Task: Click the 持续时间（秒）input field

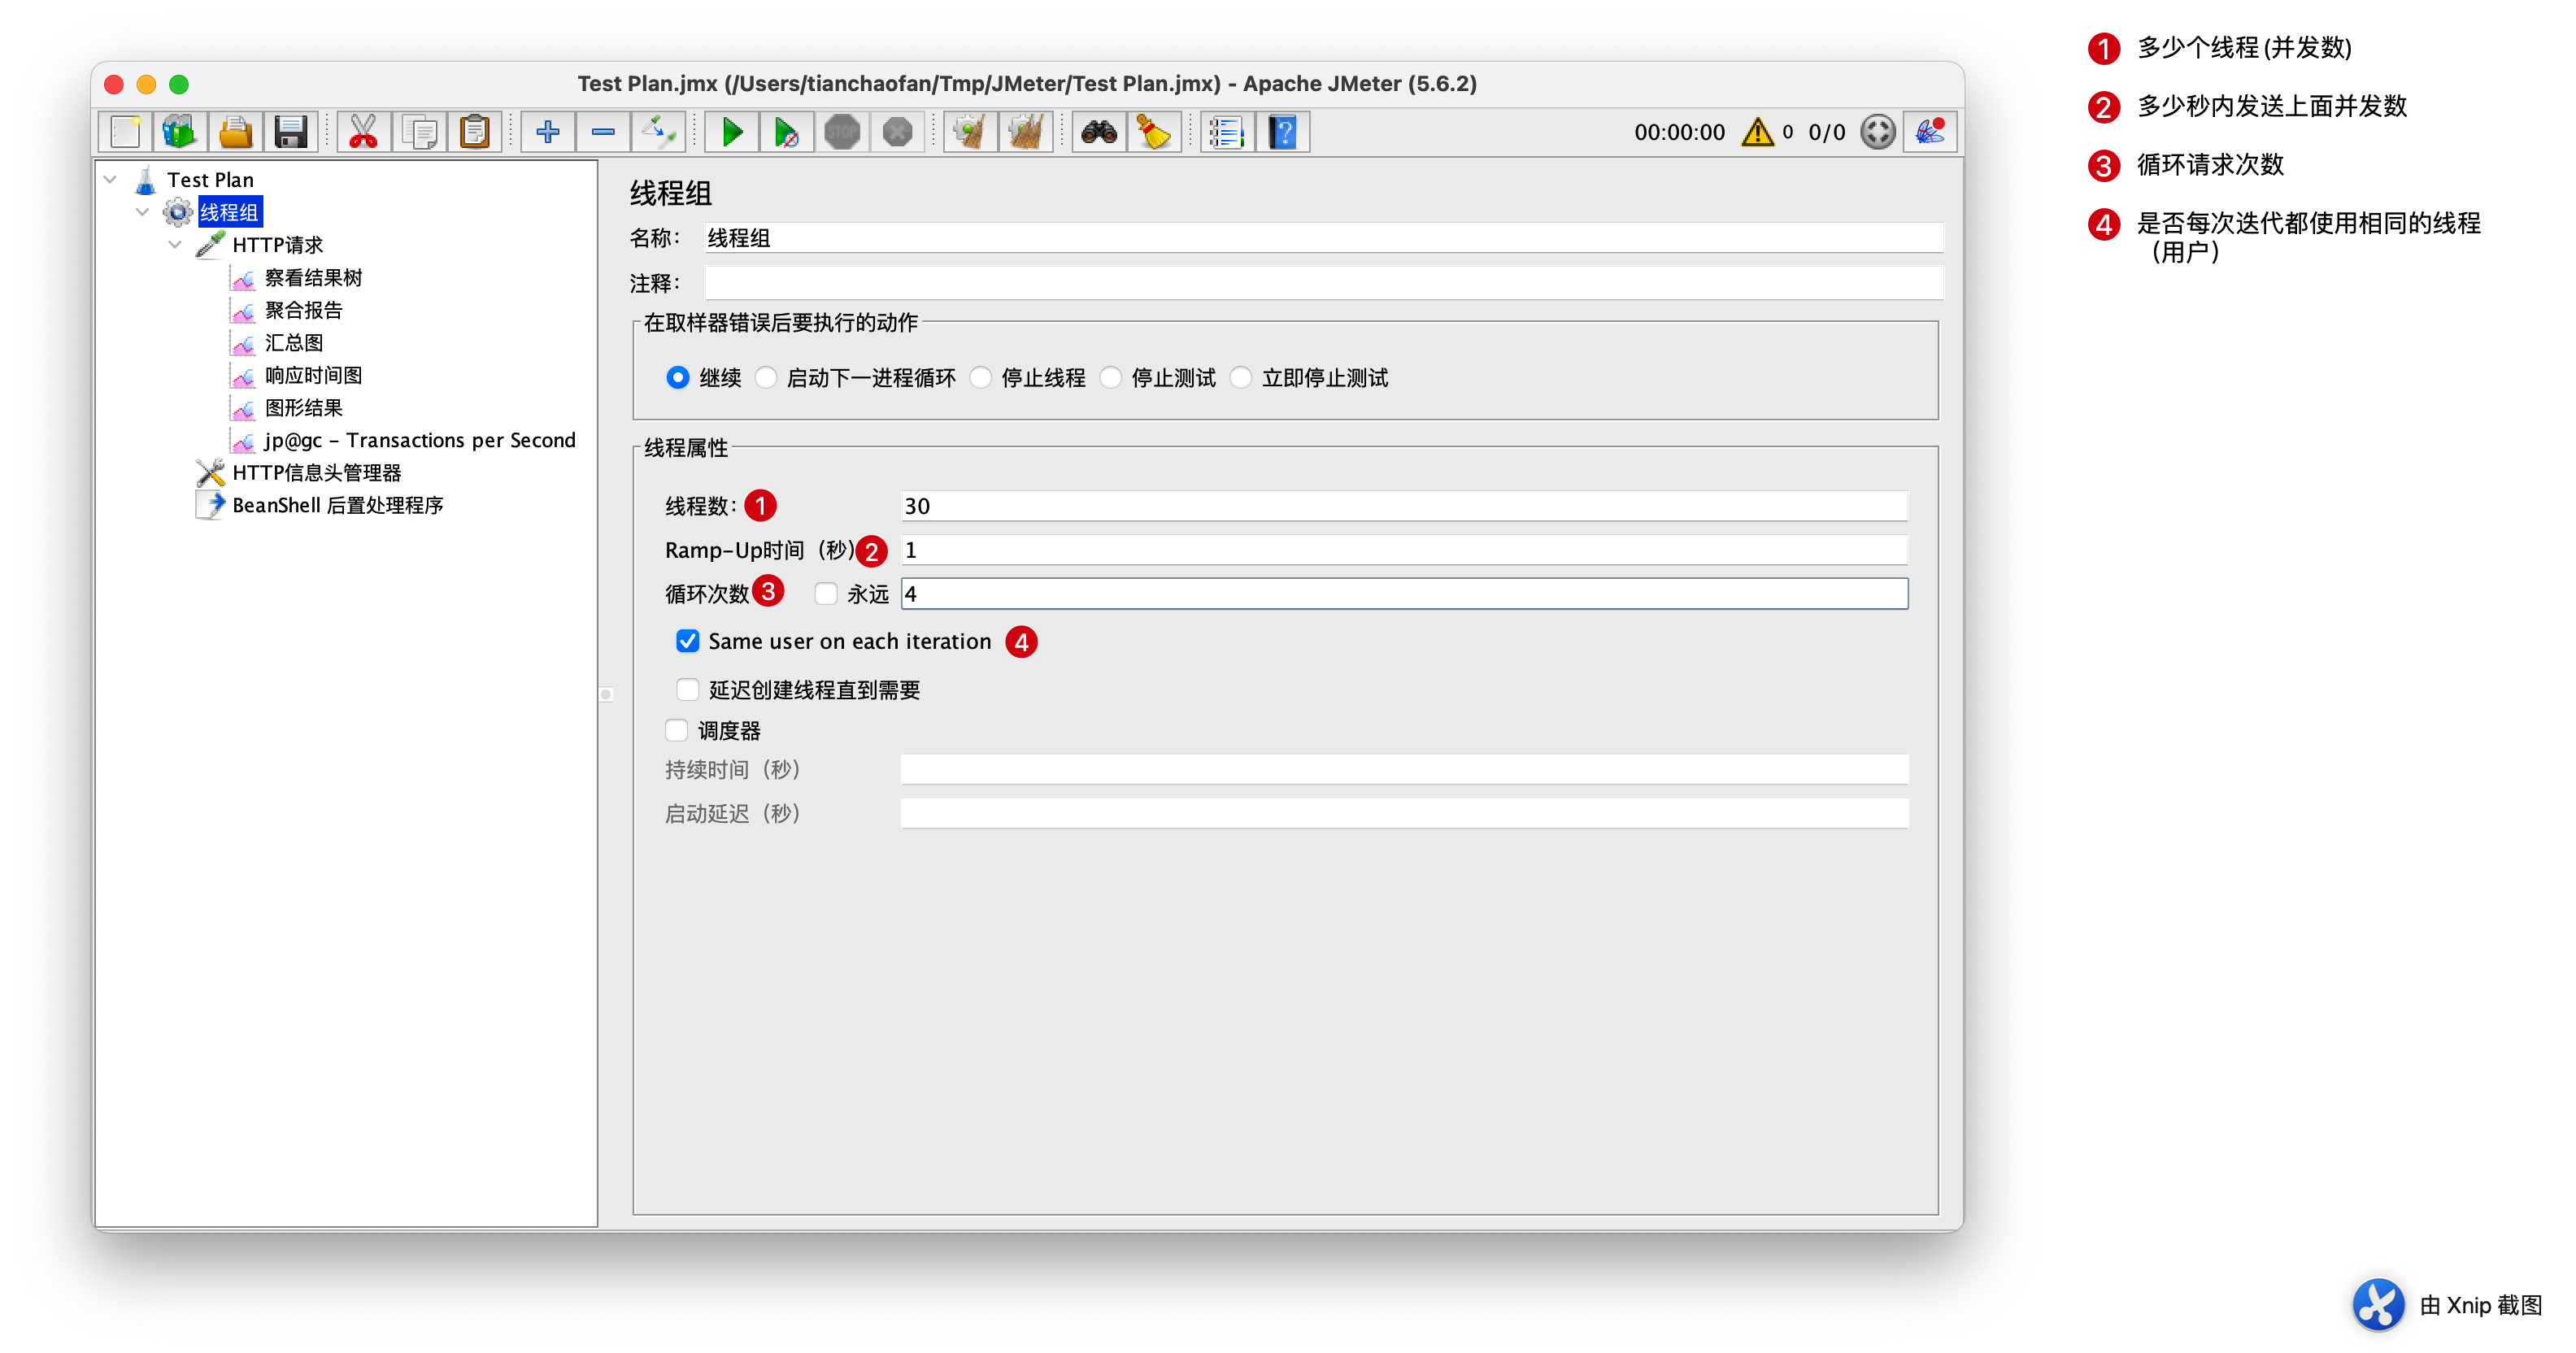Action: 1404,769
